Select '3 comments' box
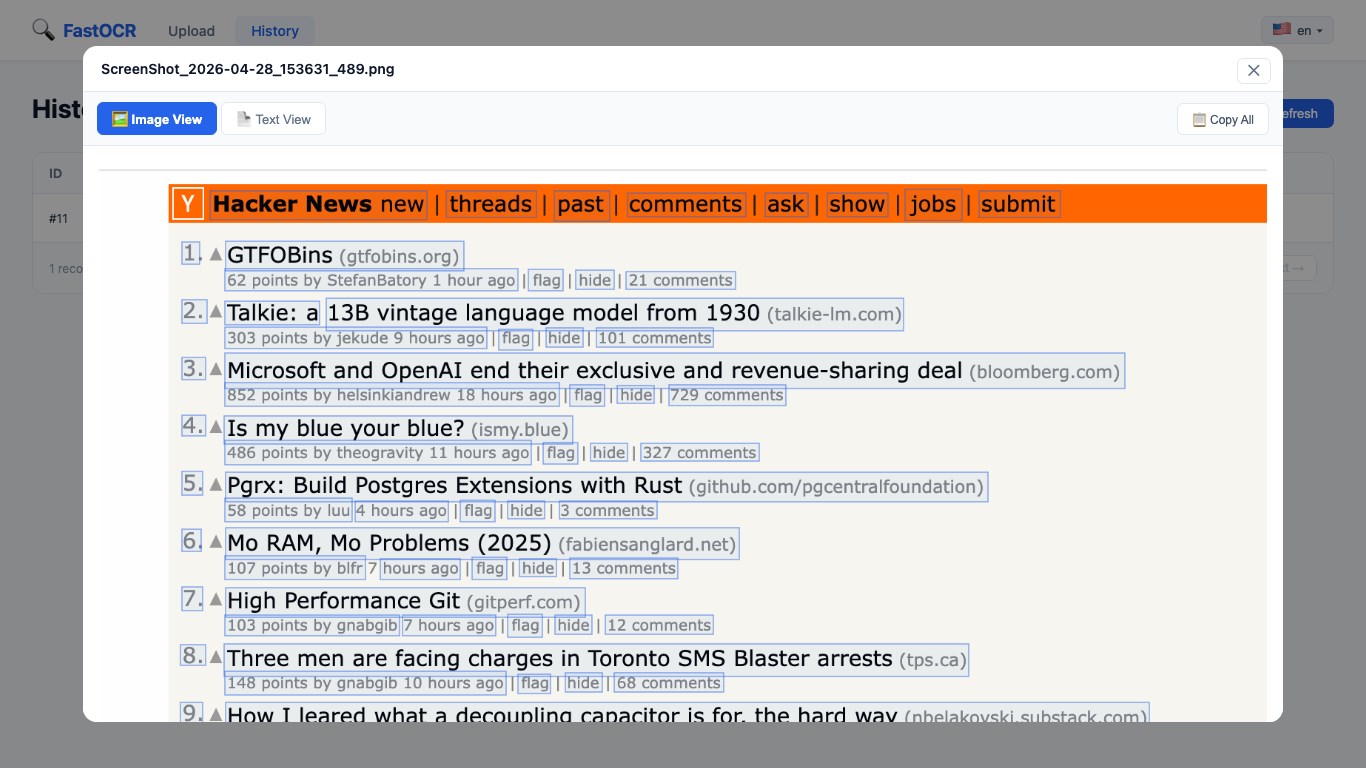This screenshot has width=1366, height=768. coord(608,511)
